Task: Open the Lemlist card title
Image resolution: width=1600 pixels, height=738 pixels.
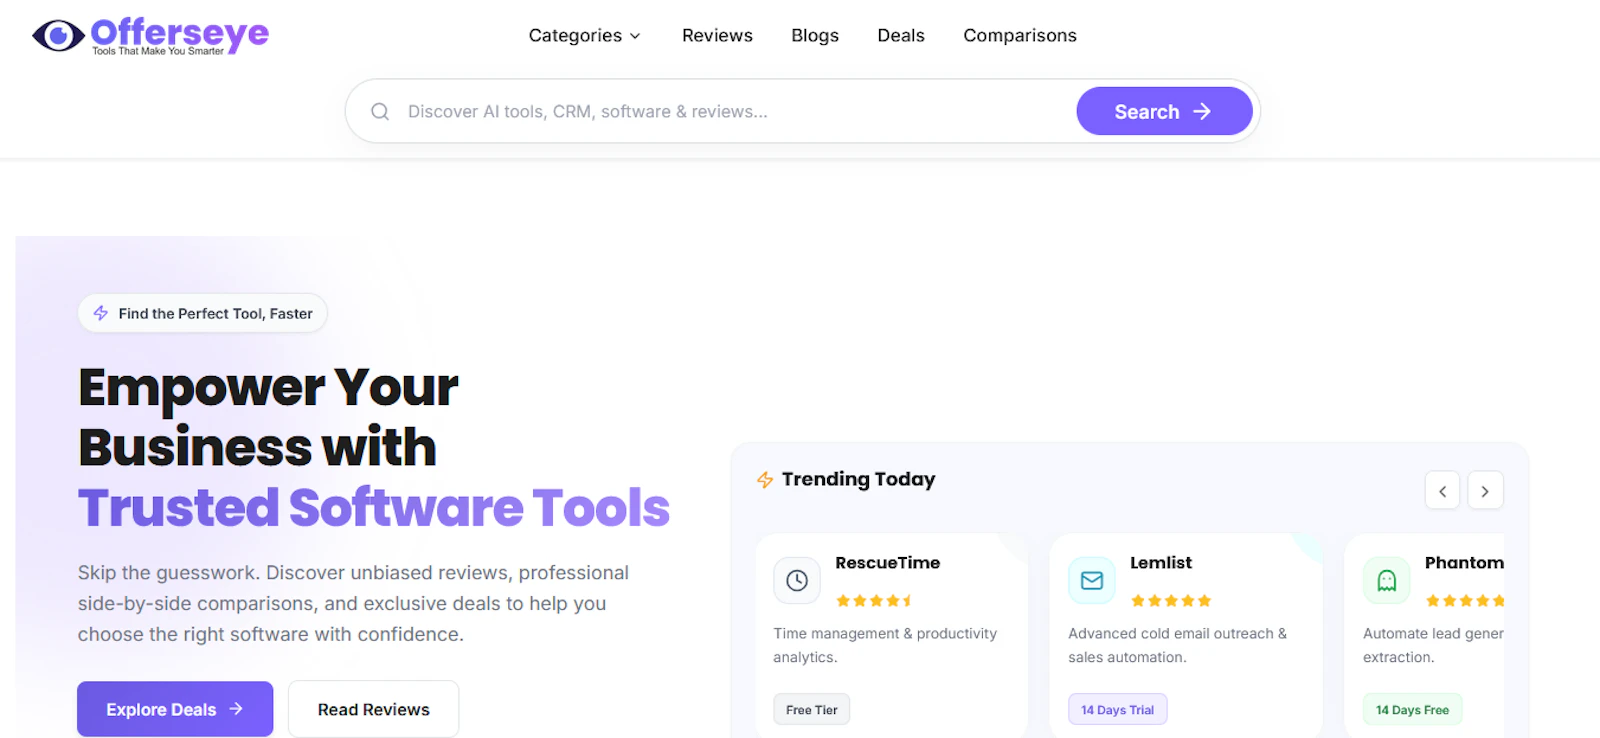Action: point(1161,563)
